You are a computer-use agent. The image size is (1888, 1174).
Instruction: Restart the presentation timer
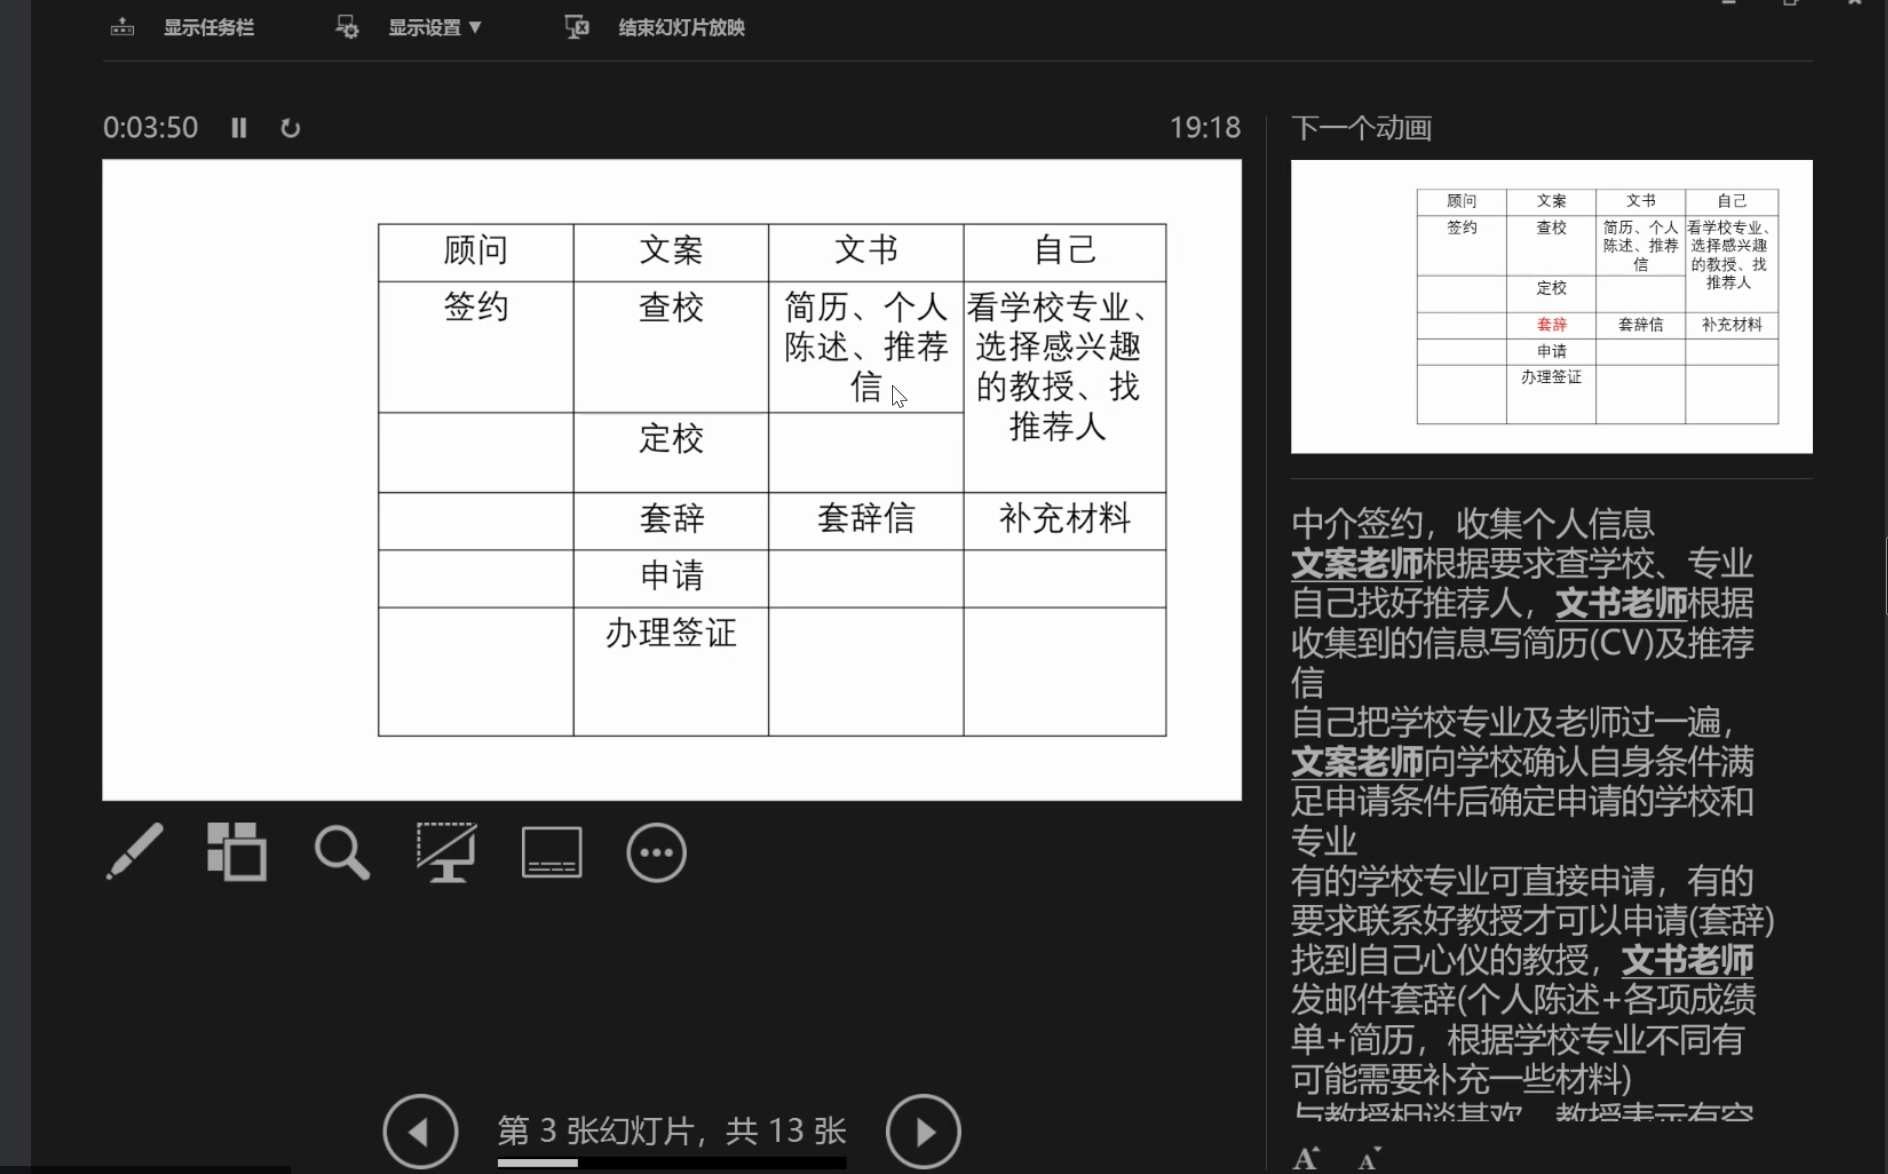(290, 128)
